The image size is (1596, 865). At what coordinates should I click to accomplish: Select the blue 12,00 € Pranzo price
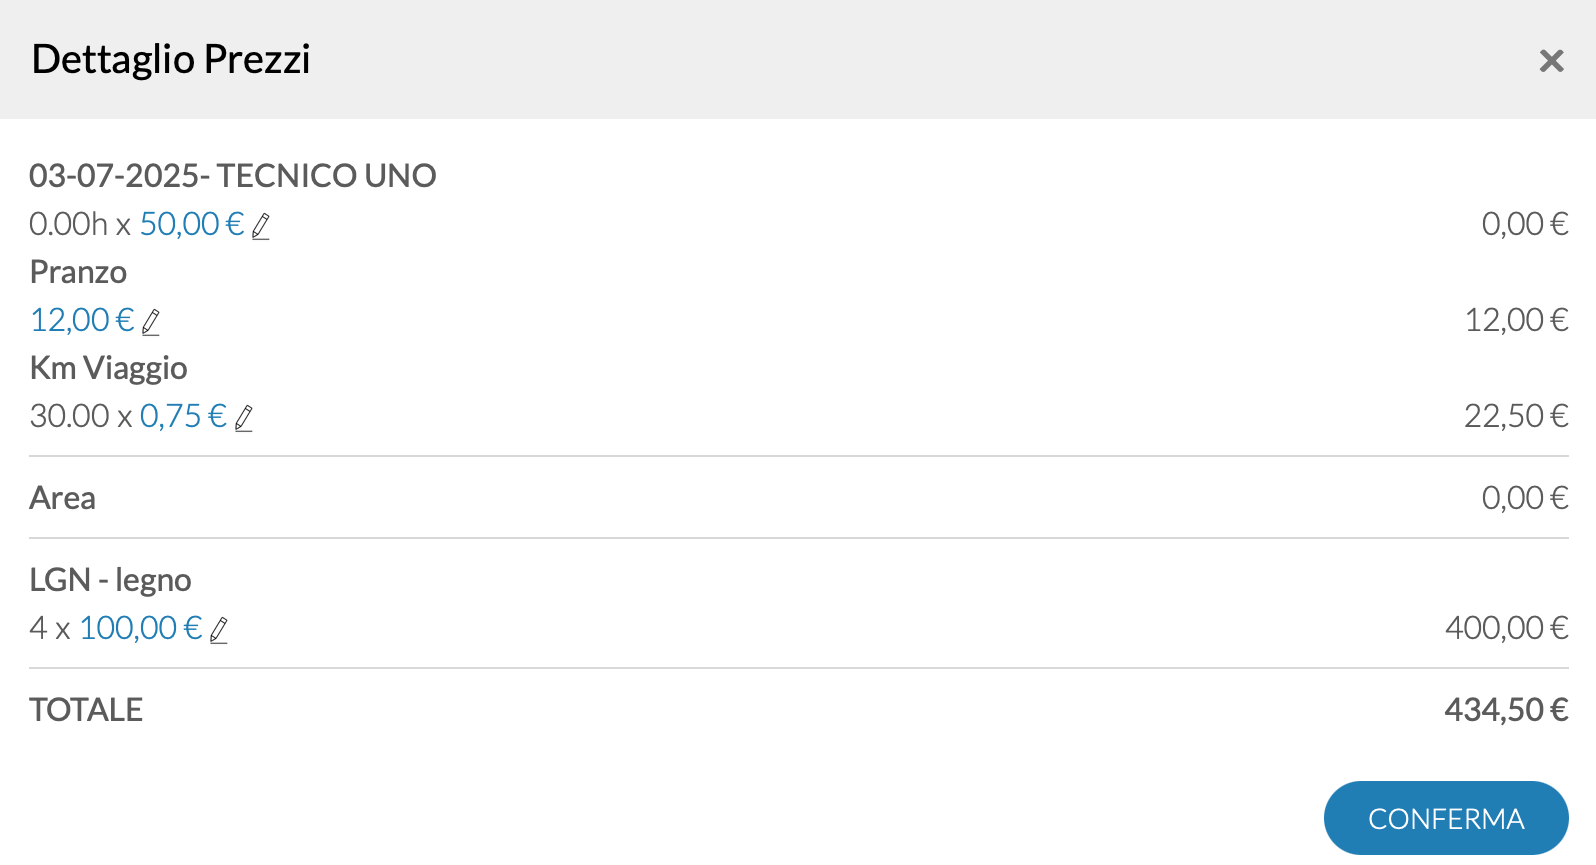click(82, 320)
